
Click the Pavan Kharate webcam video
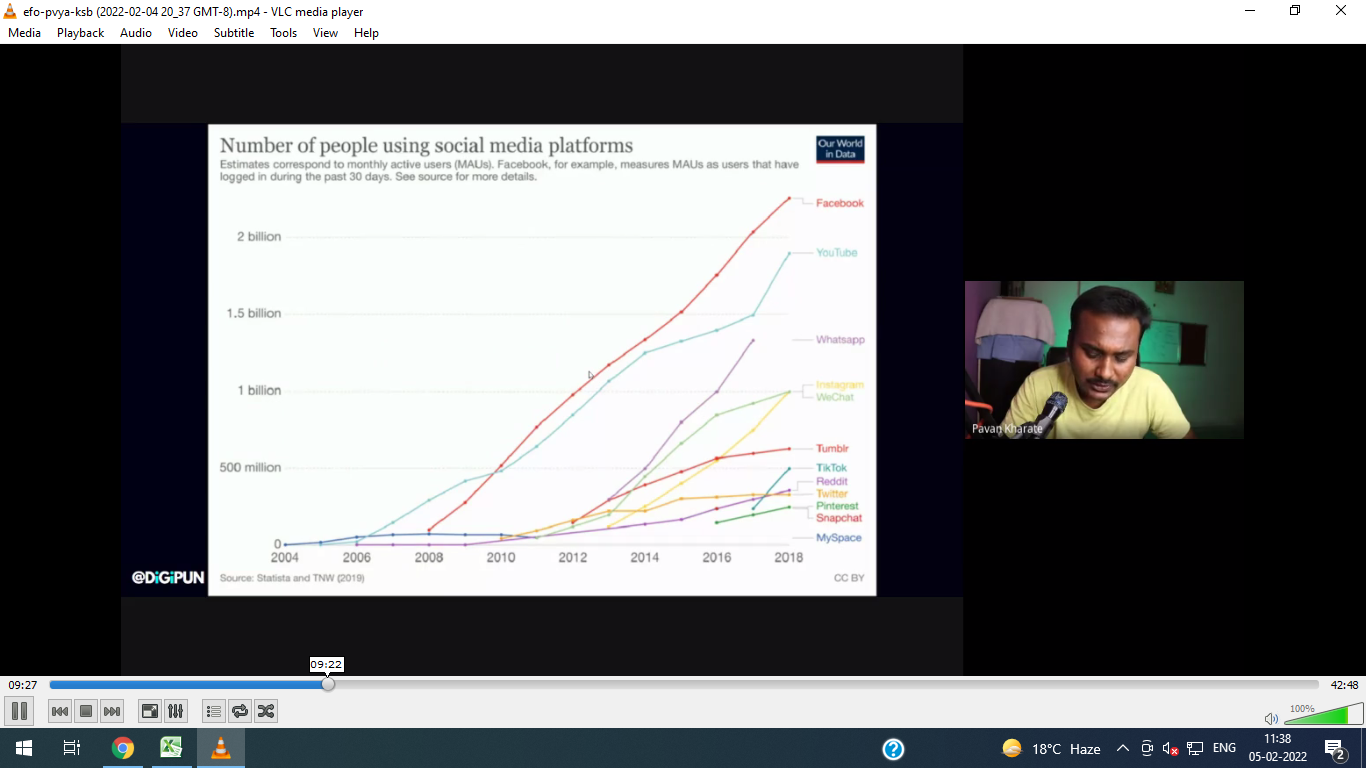pos(1104,360)
